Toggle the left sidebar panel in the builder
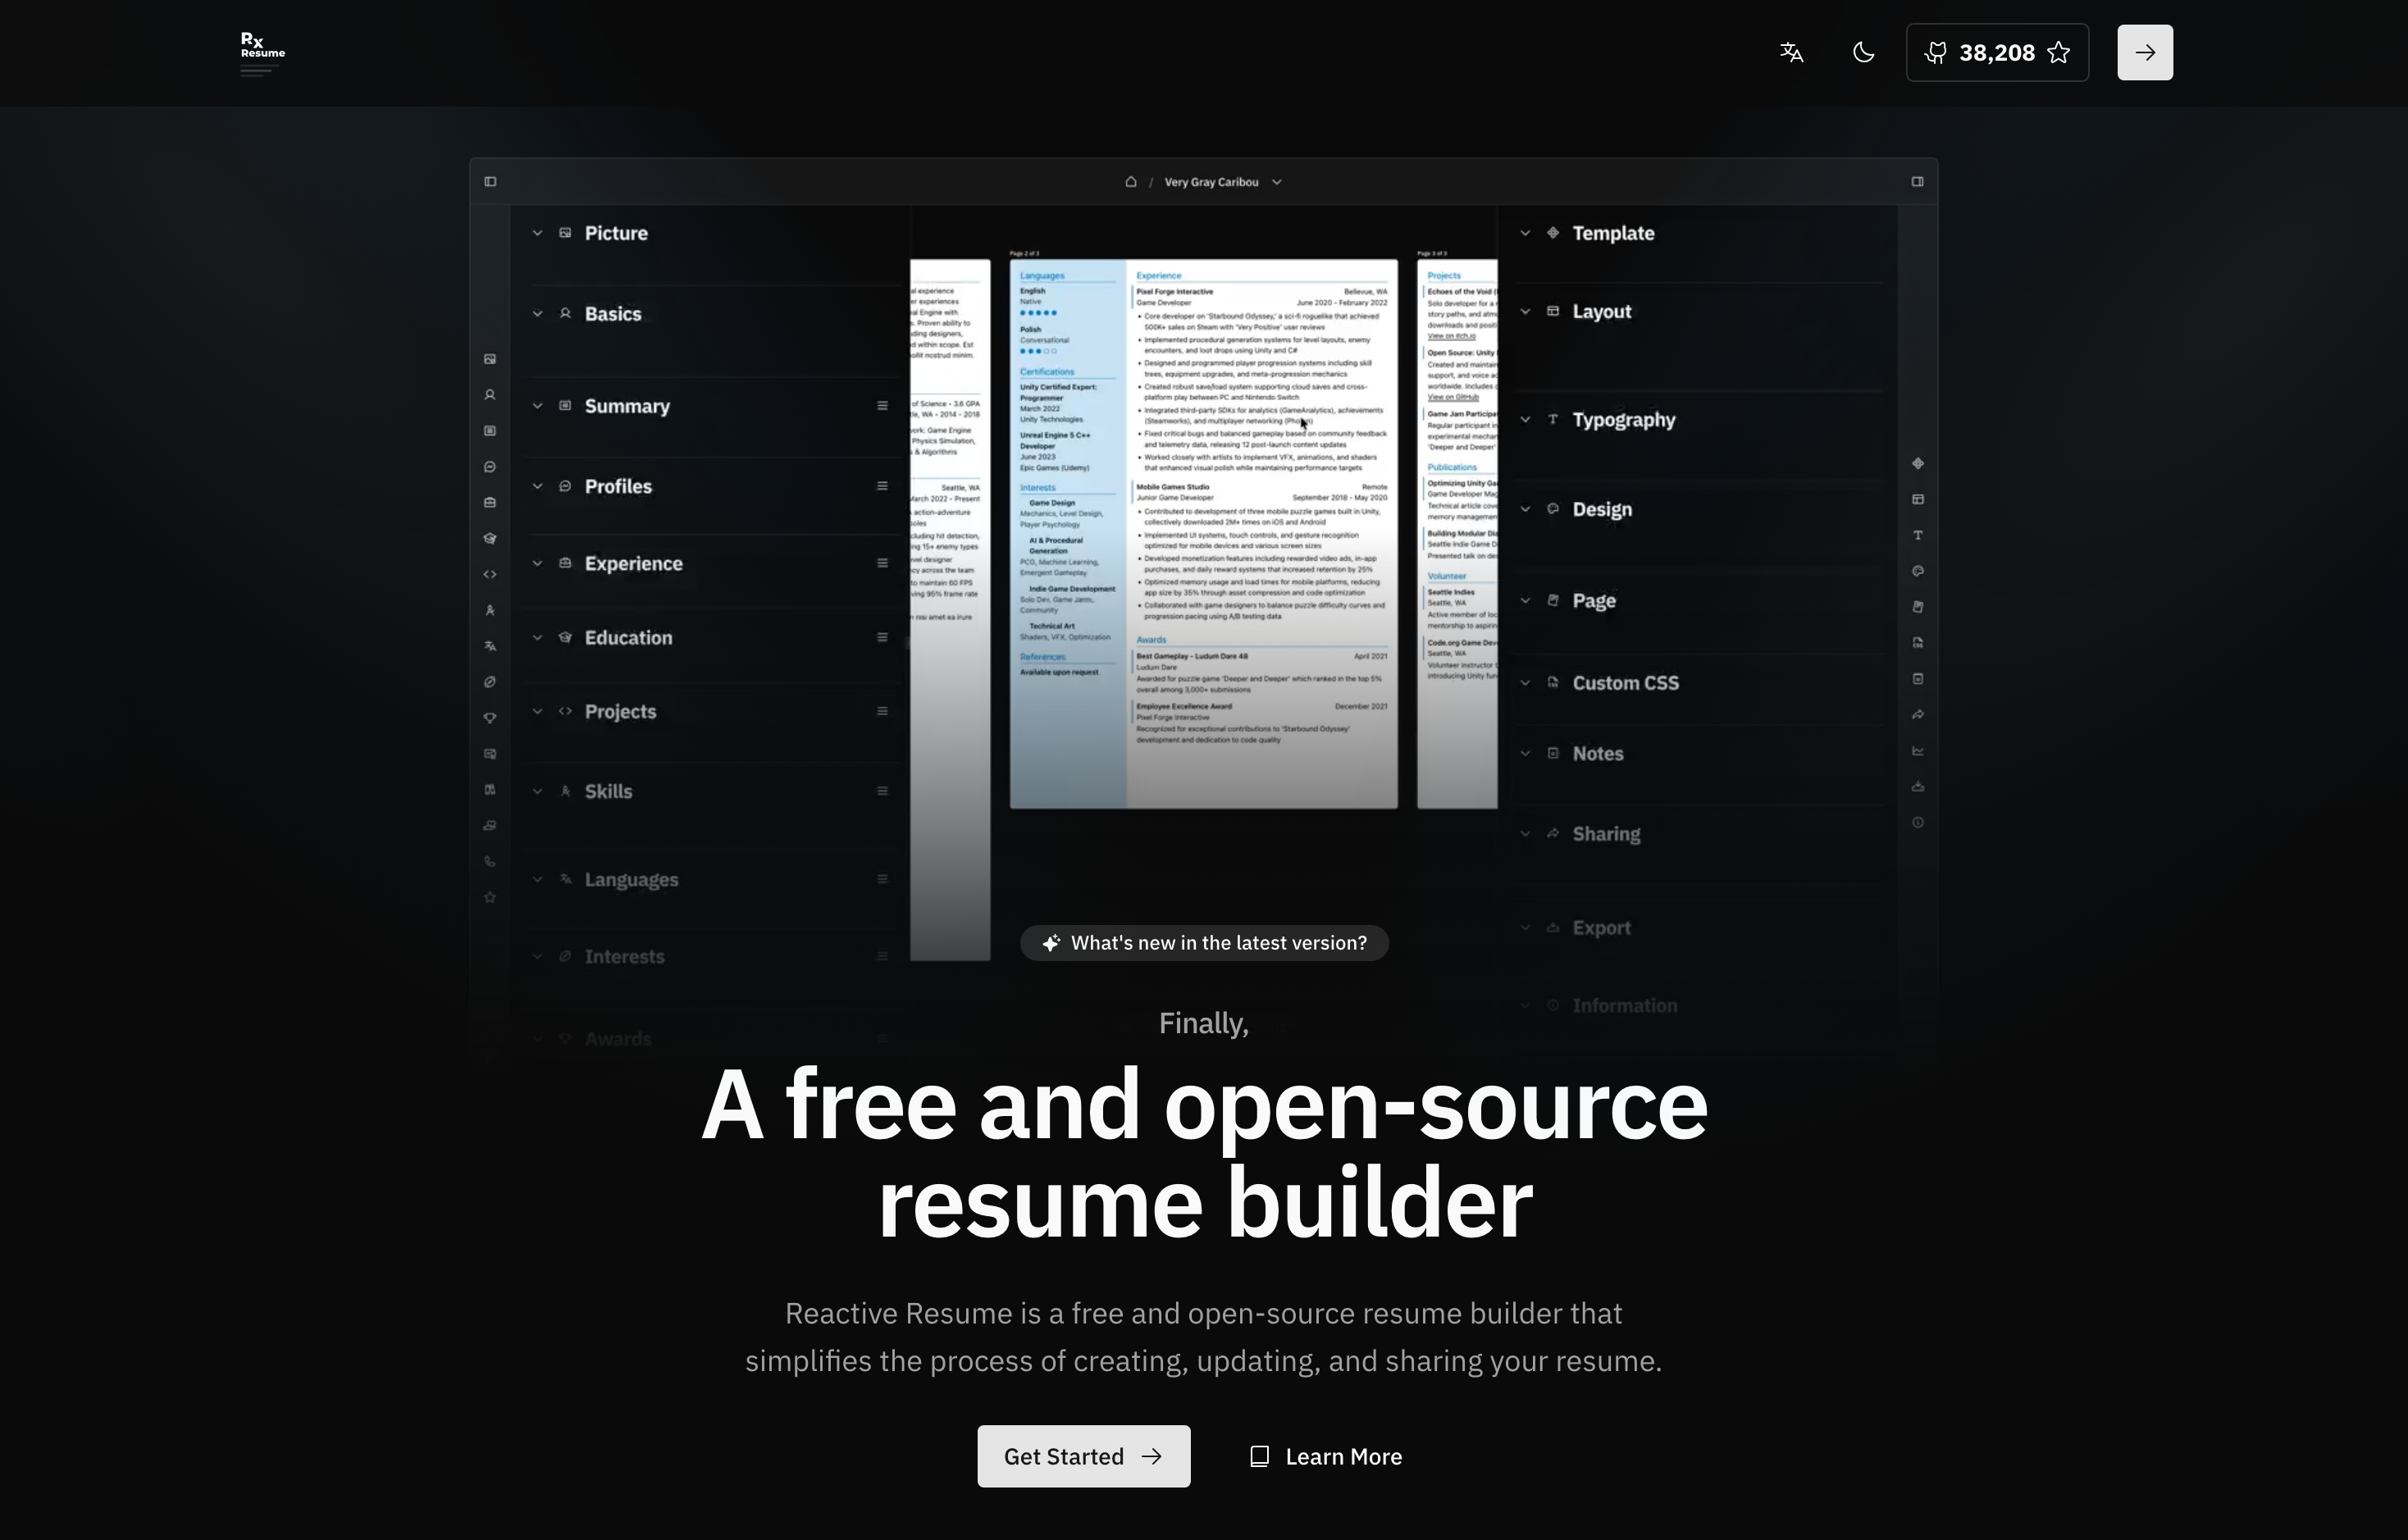 click(490, 182)
